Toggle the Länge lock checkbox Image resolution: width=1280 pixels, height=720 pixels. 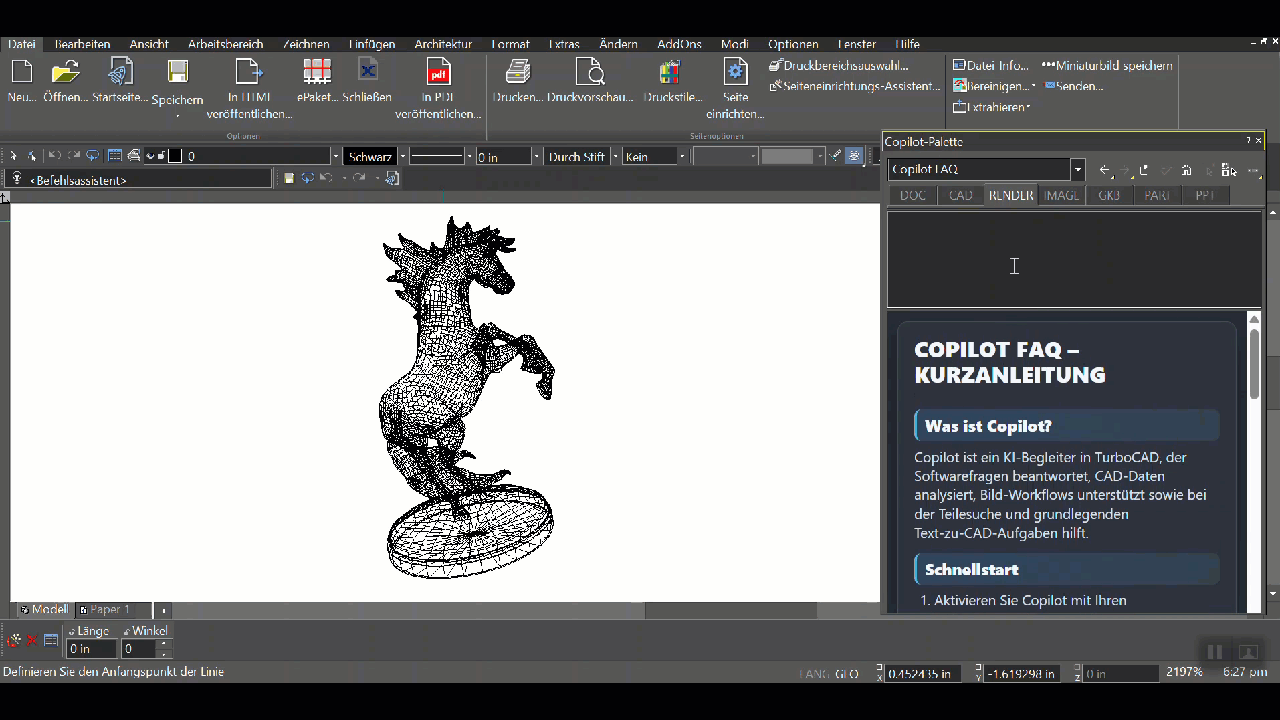(72, 632)
